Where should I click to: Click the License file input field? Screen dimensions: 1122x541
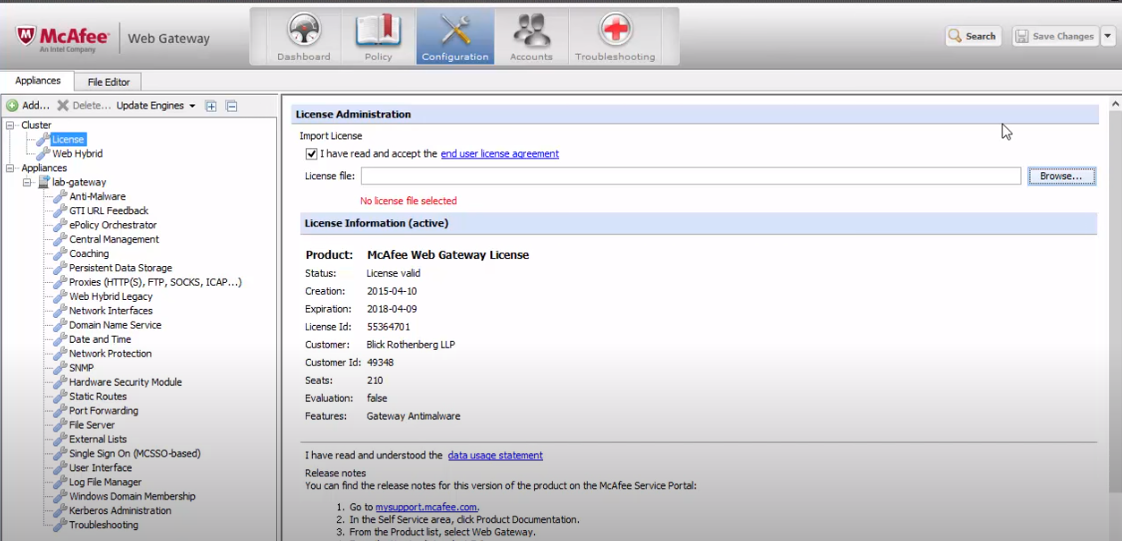(x=690, y=176)
